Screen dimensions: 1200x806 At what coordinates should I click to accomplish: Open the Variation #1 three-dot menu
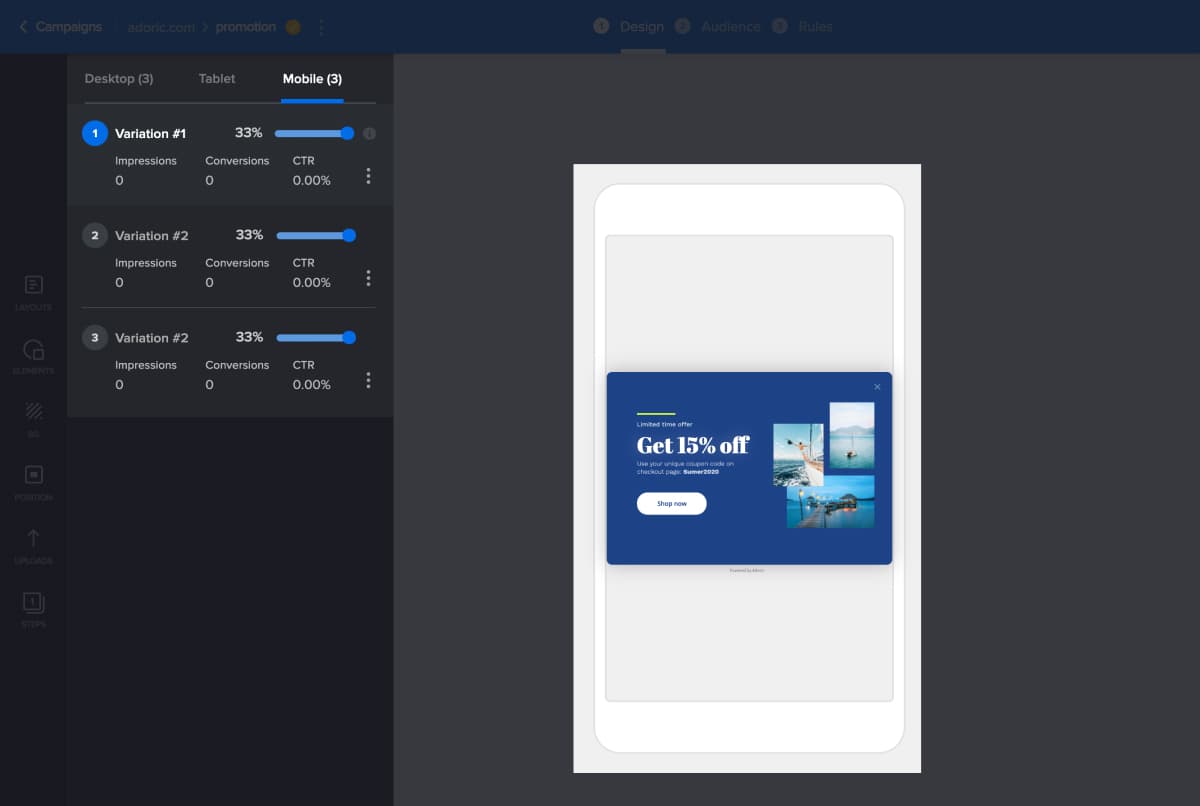coord(368,176)
